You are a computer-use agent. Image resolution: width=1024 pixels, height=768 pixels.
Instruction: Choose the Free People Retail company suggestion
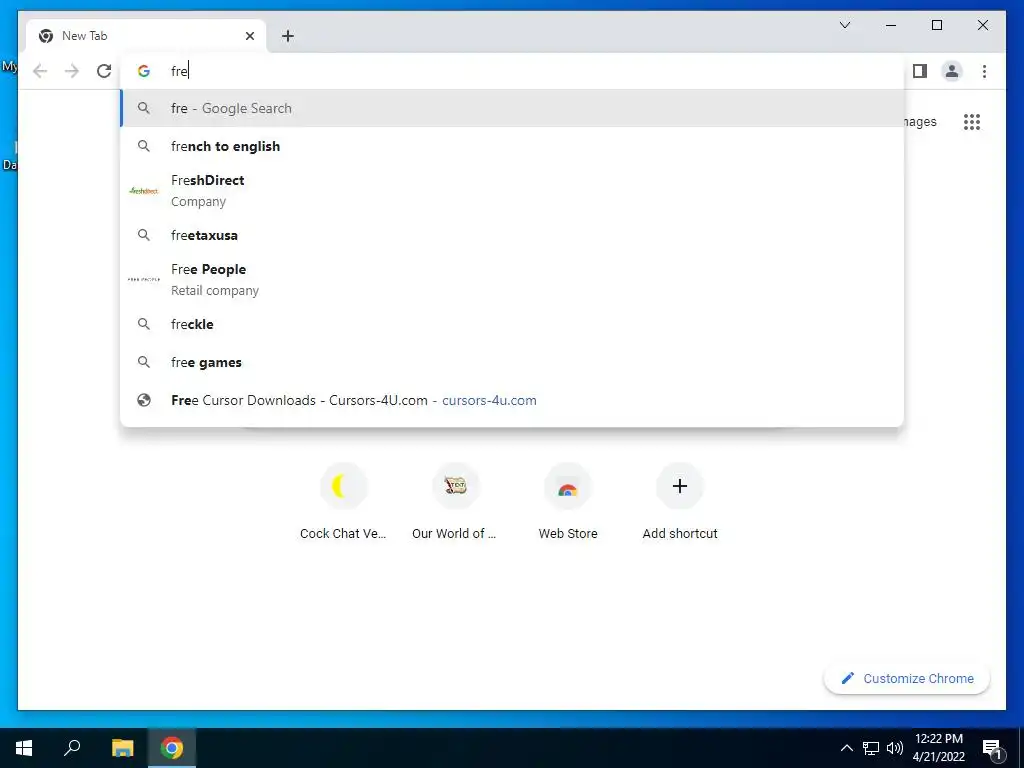click(x=512, y=280)
